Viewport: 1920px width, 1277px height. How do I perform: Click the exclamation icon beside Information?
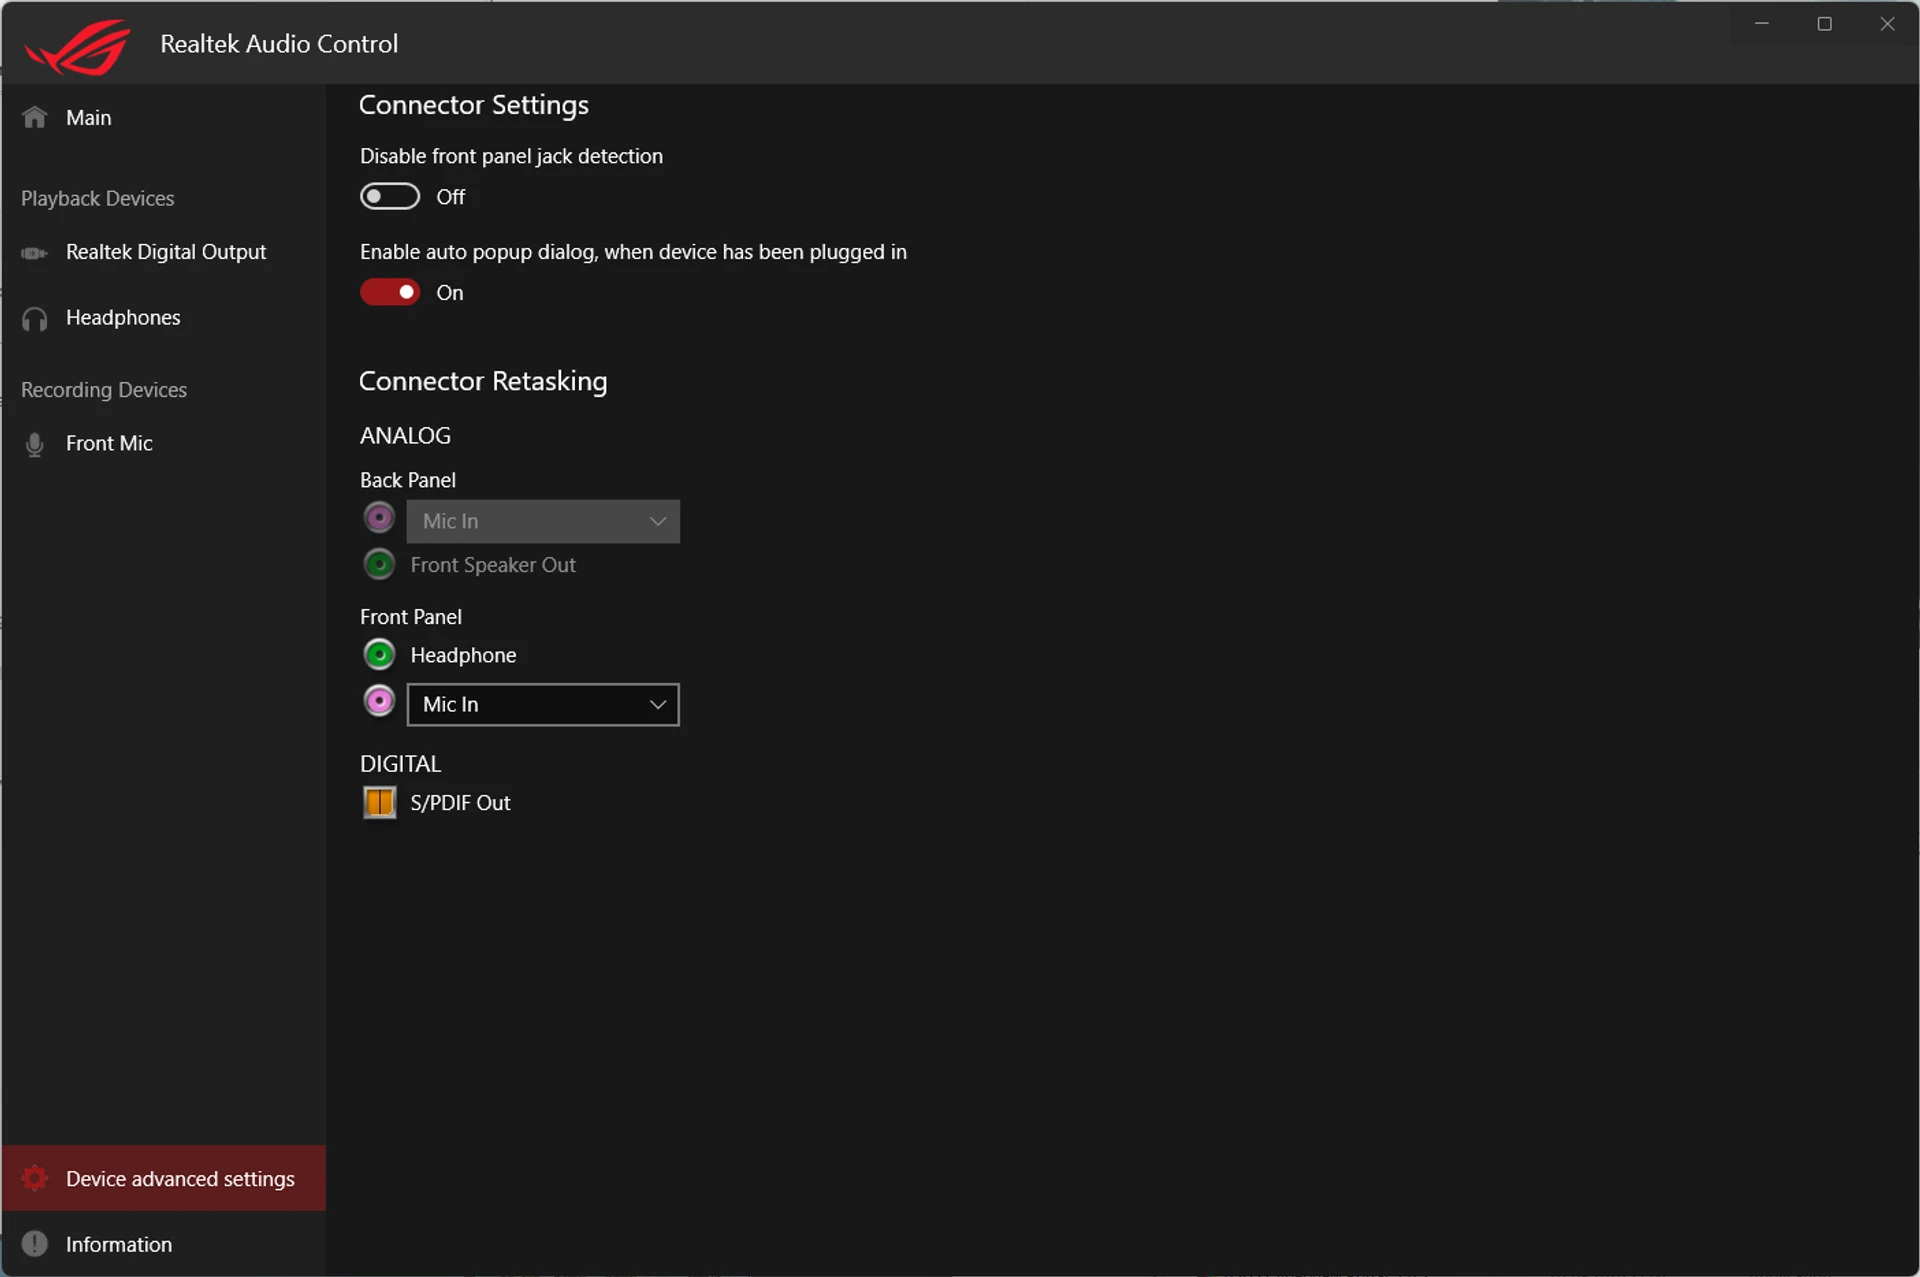pyautogui.click(x=35, y=1244)
